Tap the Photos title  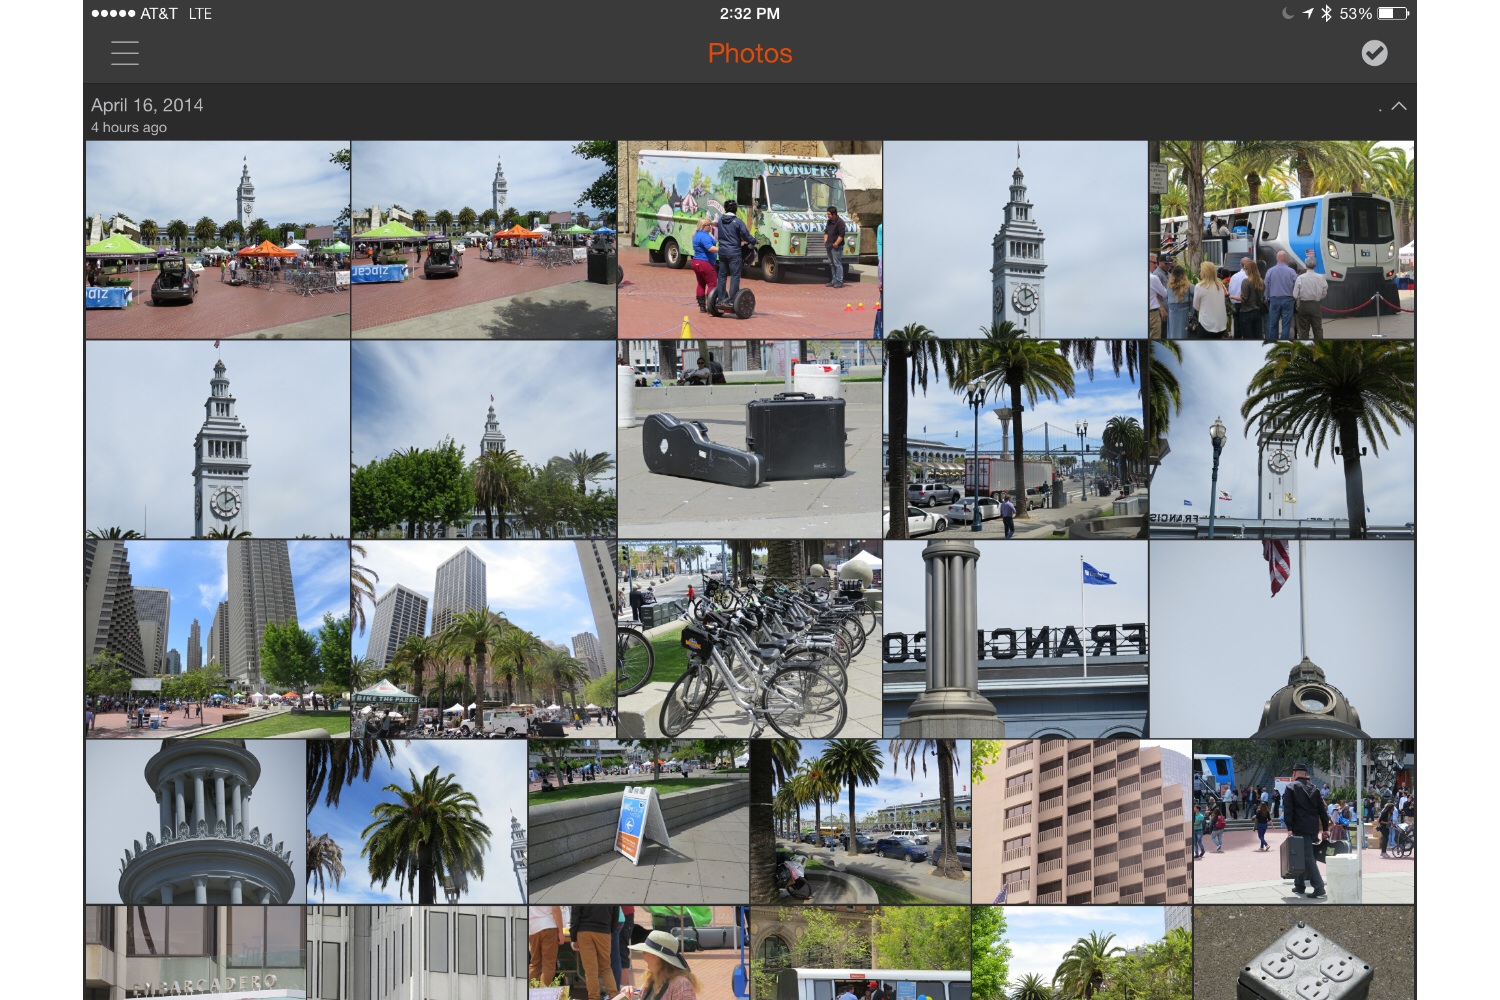[750, 53]
